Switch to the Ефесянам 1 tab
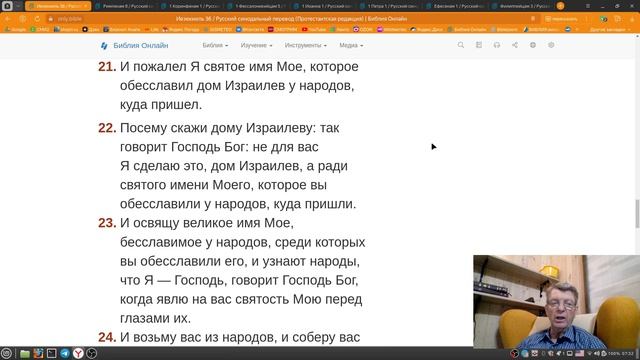Screen dimensions: 640x360 click(x=456, y=6)
